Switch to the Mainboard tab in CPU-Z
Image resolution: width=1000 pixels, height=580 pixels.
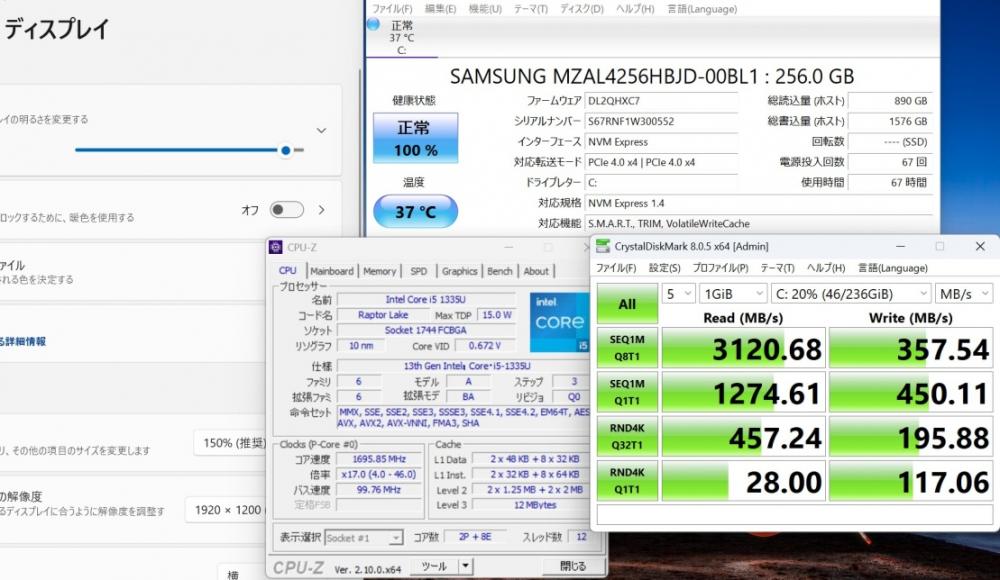(x=332, y=271)
